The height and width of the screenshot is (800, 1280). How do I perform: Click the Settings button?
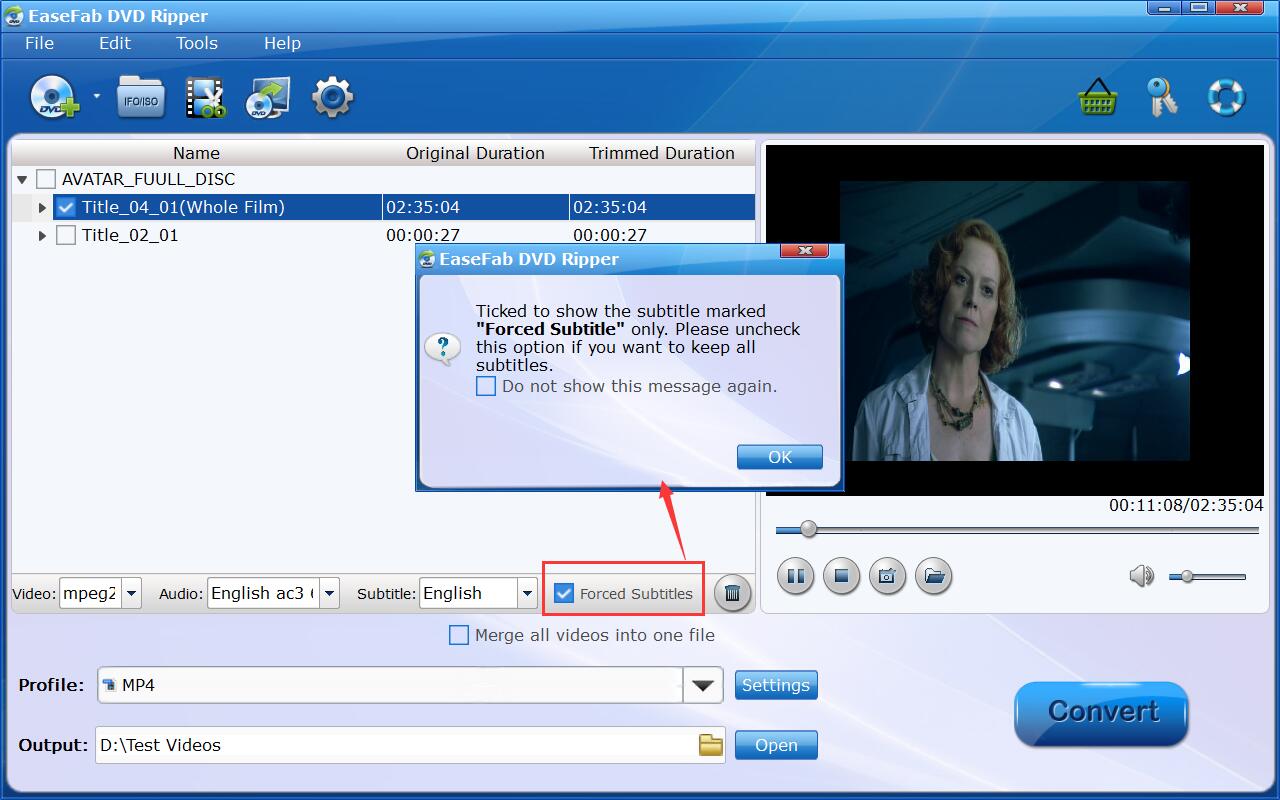(x=776, y=685)
